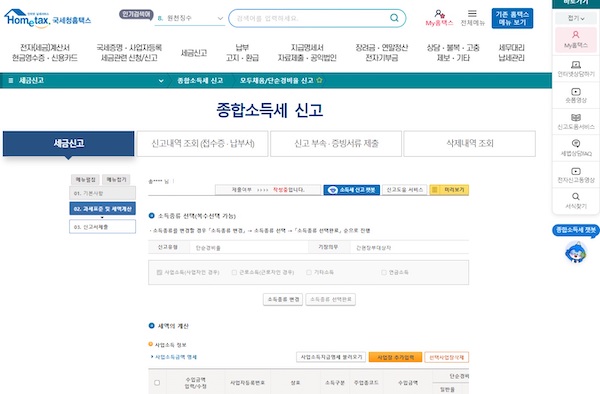Click the 수입금액 입력/수정 column header
Viewport: 600px width, 394px height.
(195, 383)
